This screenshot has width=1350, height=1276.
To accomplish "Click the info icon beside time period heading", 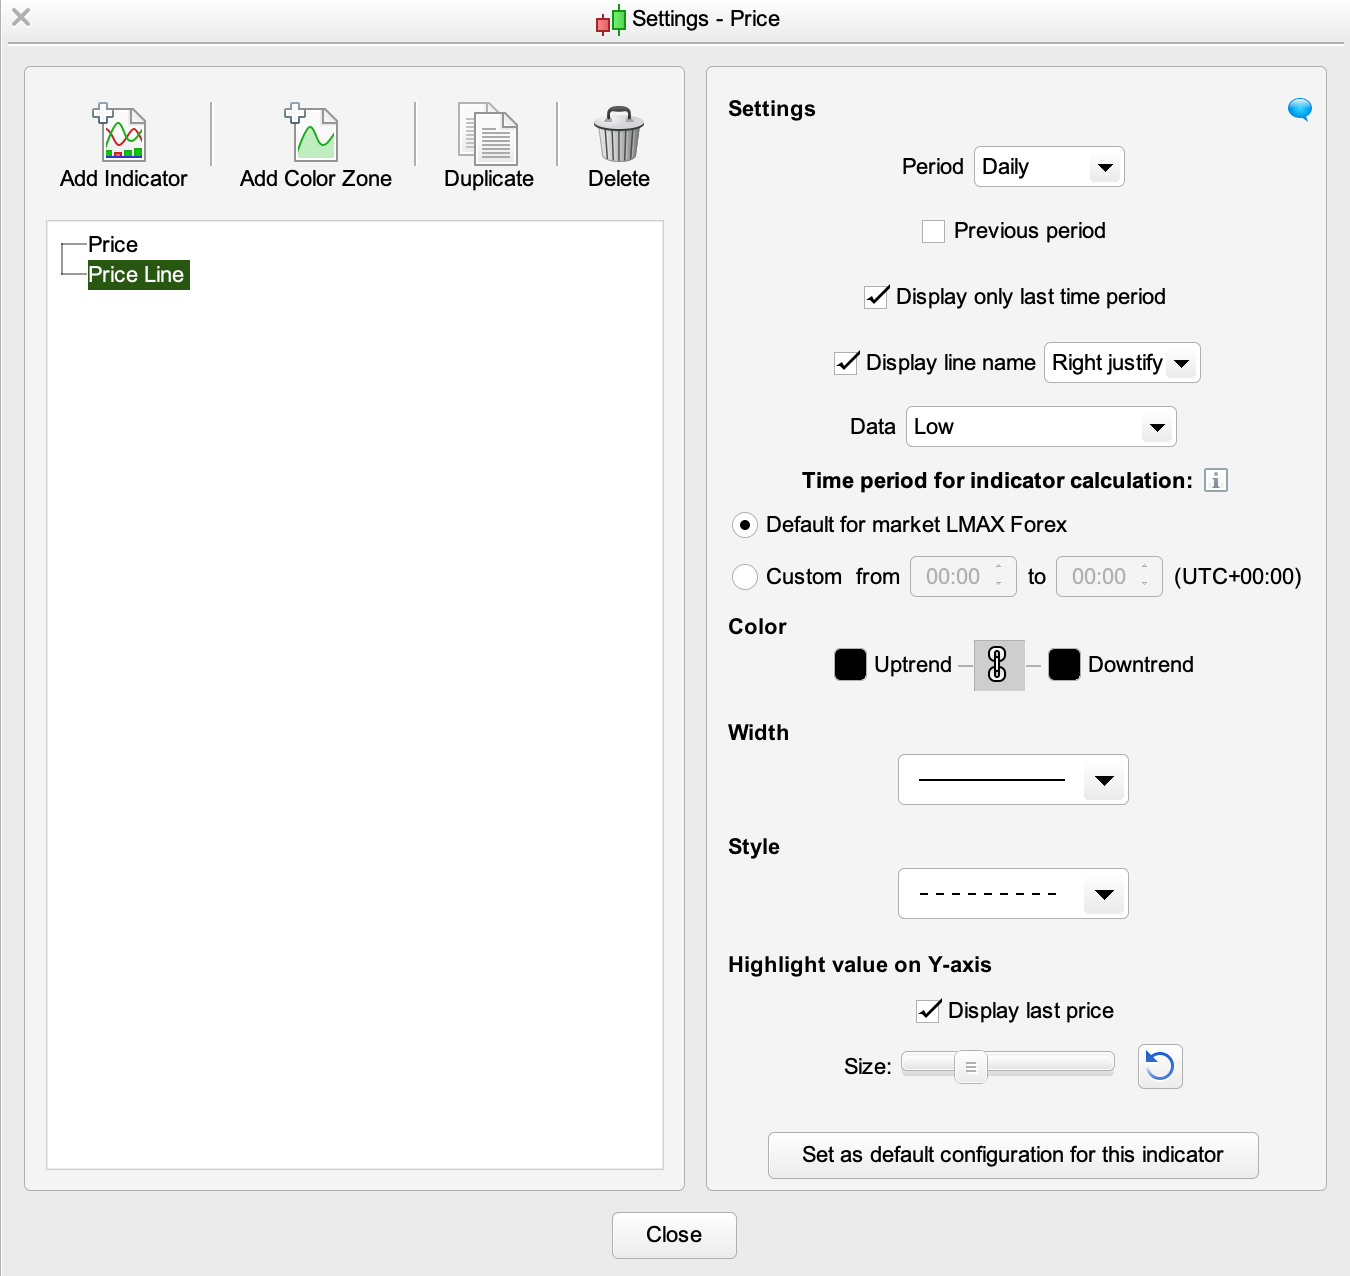I will pos(1215,480).
